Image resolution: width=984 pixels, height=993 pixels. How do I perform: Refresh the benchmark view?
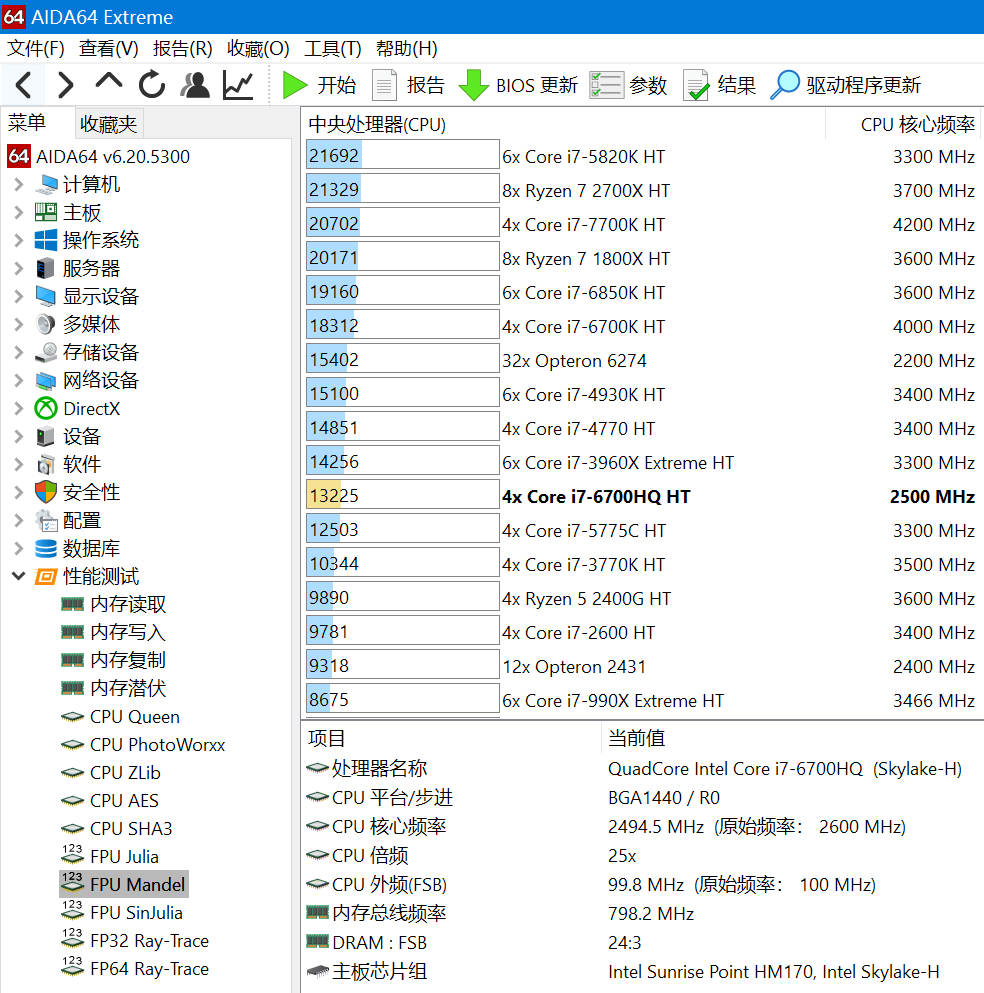tap(152, 85)
